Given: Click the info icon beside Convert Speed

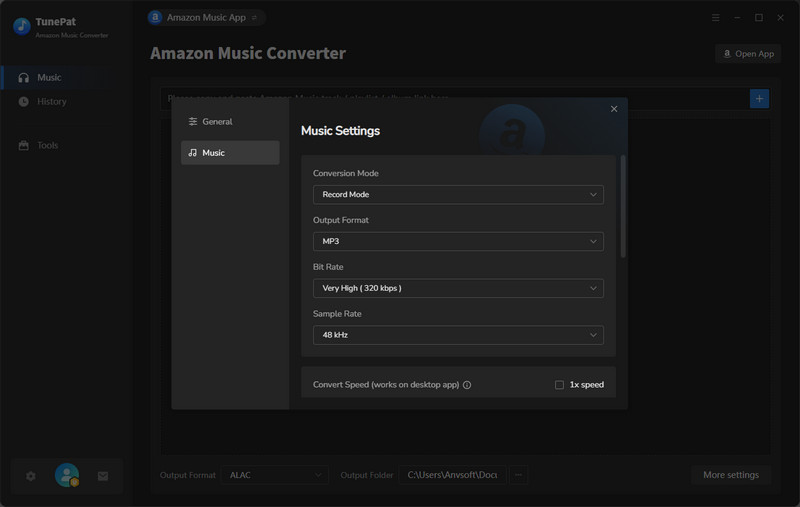Looking at the screenshot, I should pyautogui.click(x=467, y=385).
